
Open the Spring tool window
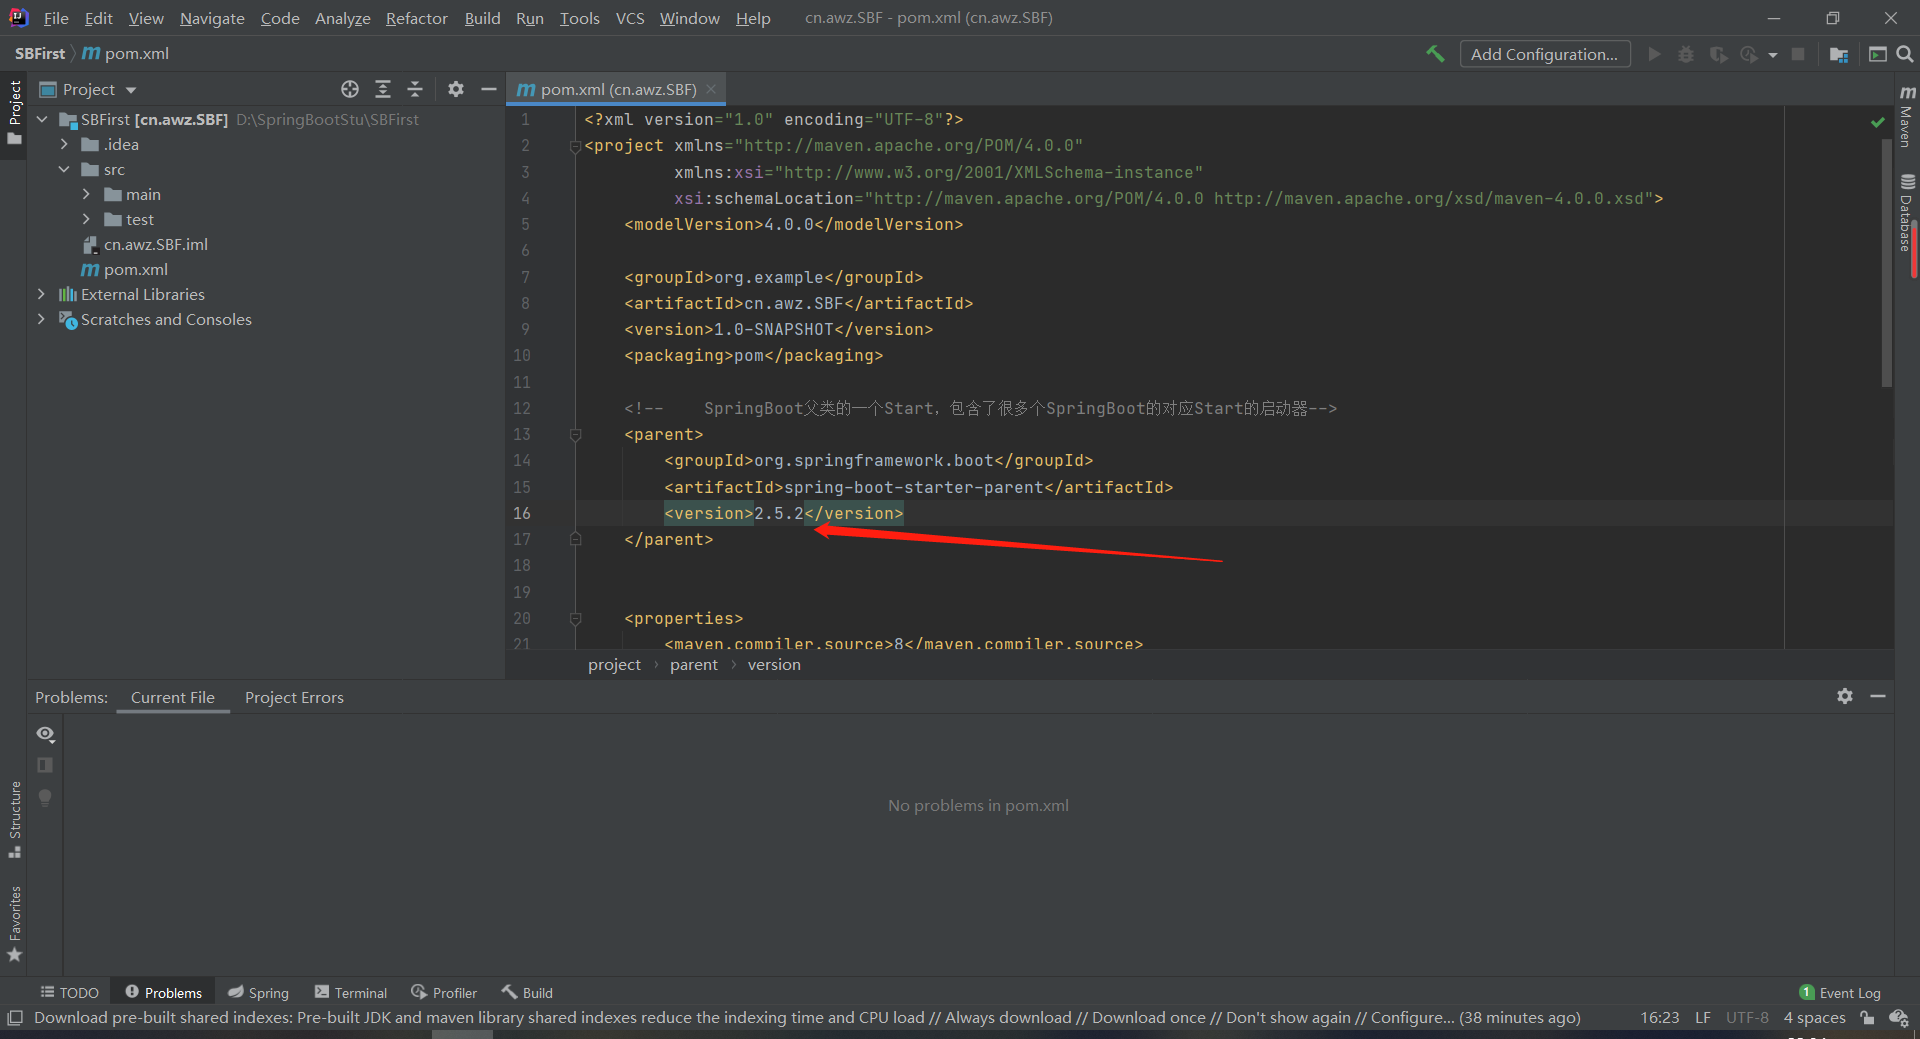click(x=258, y=992)
